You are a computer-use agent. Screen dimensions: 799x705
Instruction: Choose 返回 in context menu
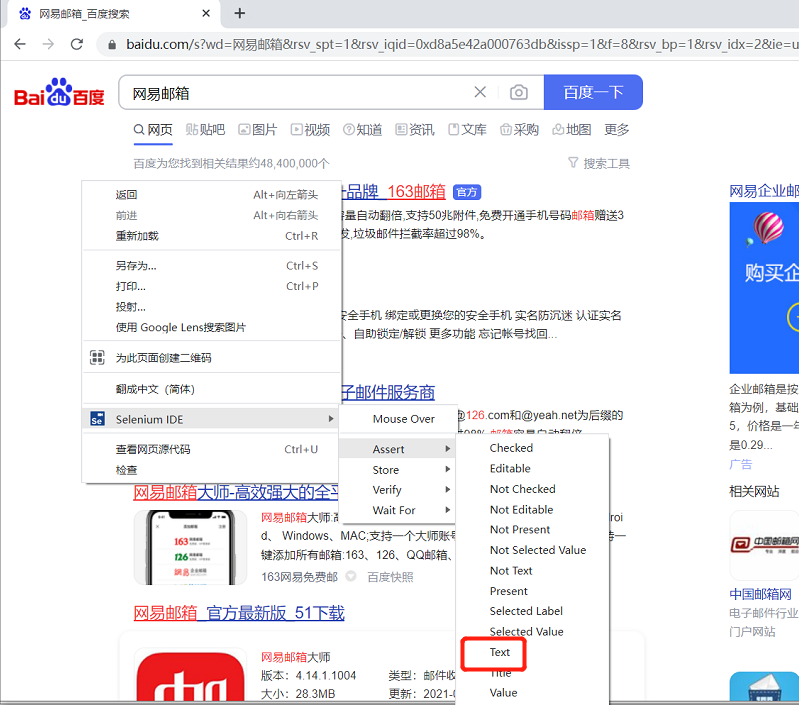pos(211,195)
